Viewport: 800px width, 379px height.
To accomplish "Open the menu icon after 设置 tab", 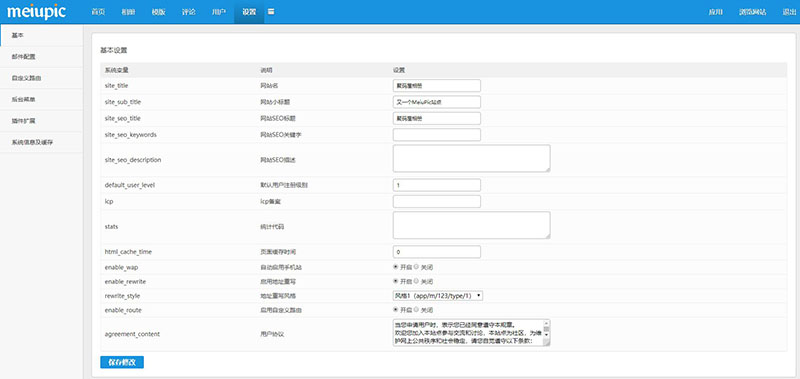I will 271,12.
